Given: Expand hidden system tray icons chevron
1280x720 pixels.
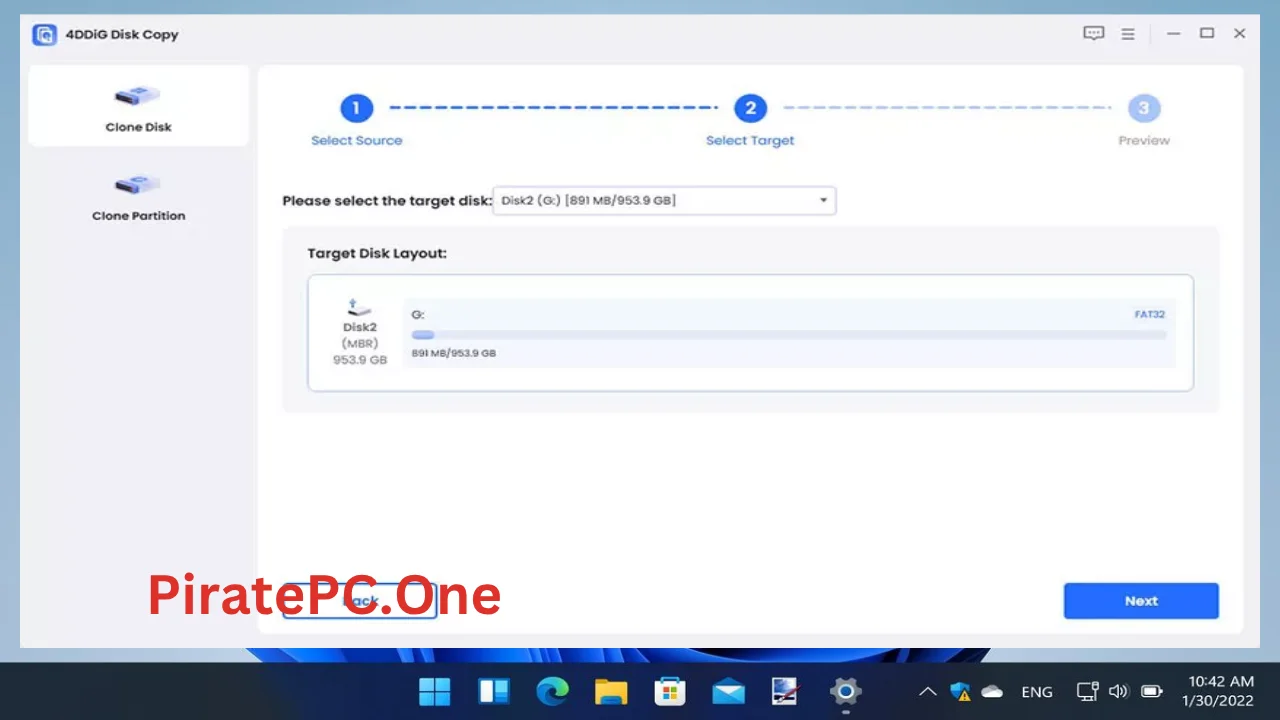Looking at the screenshot, I should tap(928, 691).
